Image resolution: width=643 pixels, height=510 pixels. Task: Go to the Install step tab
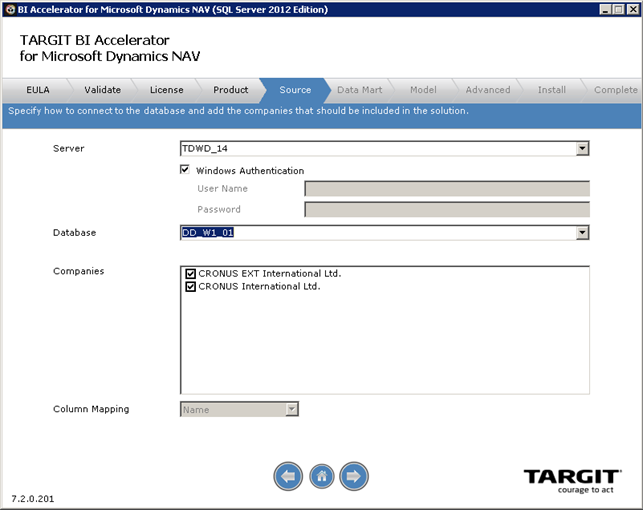click(552, 90)
